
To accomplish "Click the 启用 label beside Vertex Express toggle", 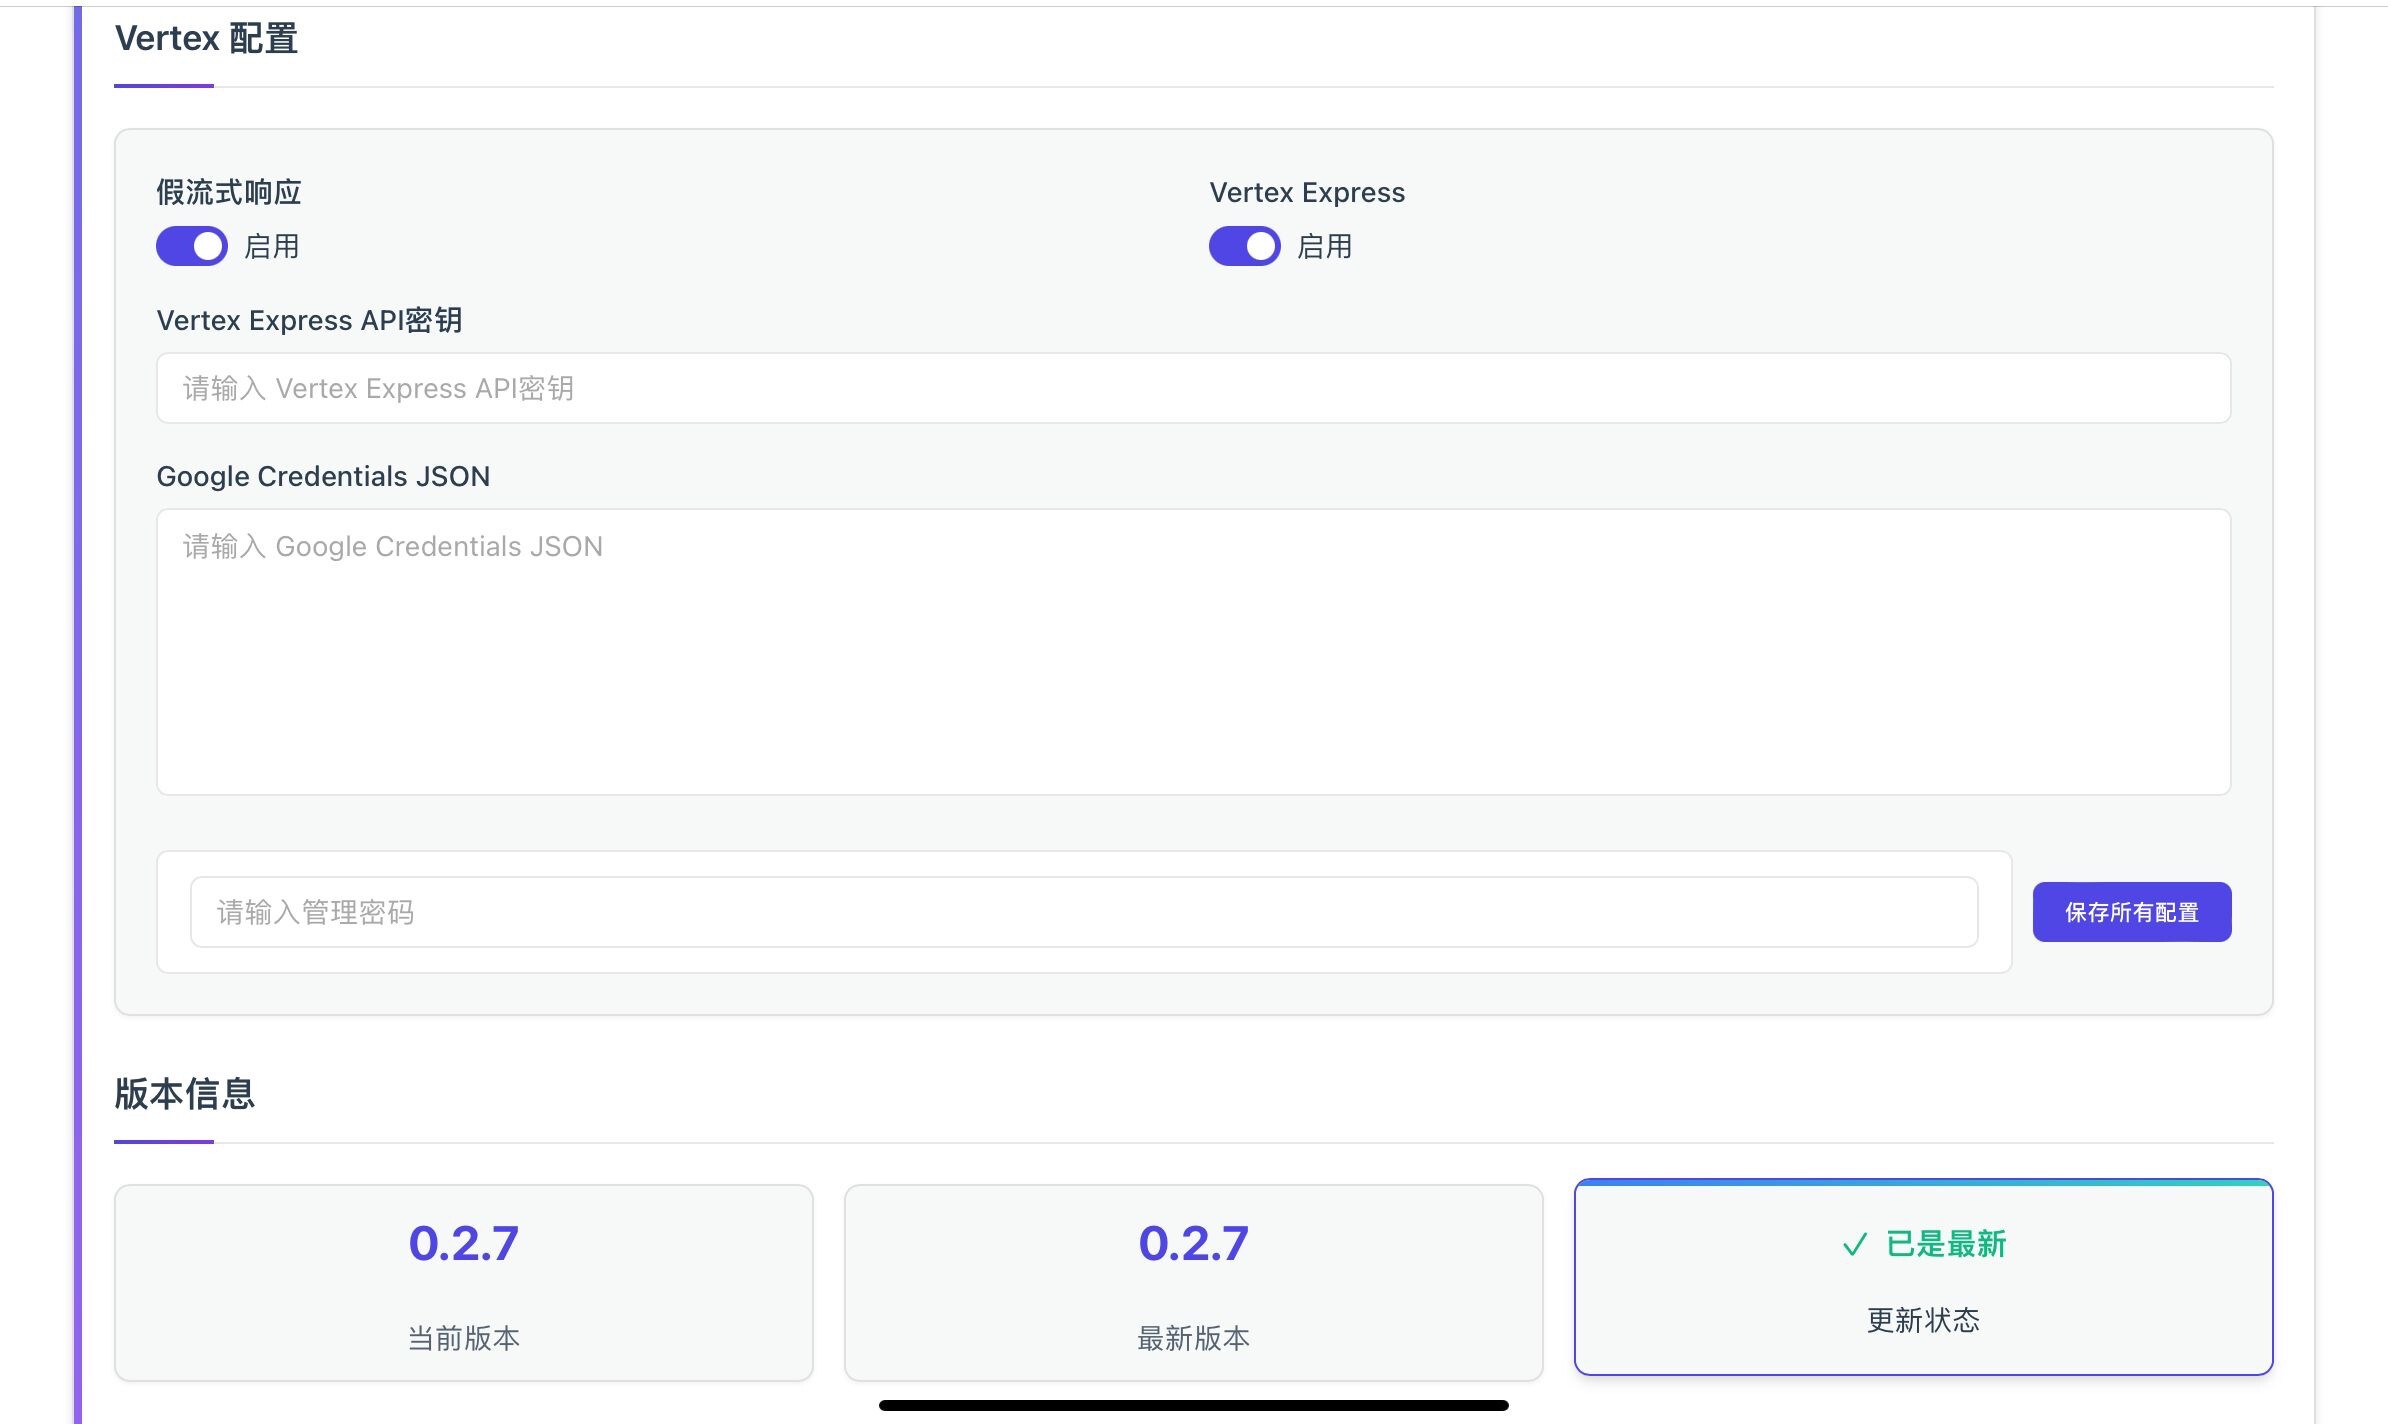I will click(1324, 246).
